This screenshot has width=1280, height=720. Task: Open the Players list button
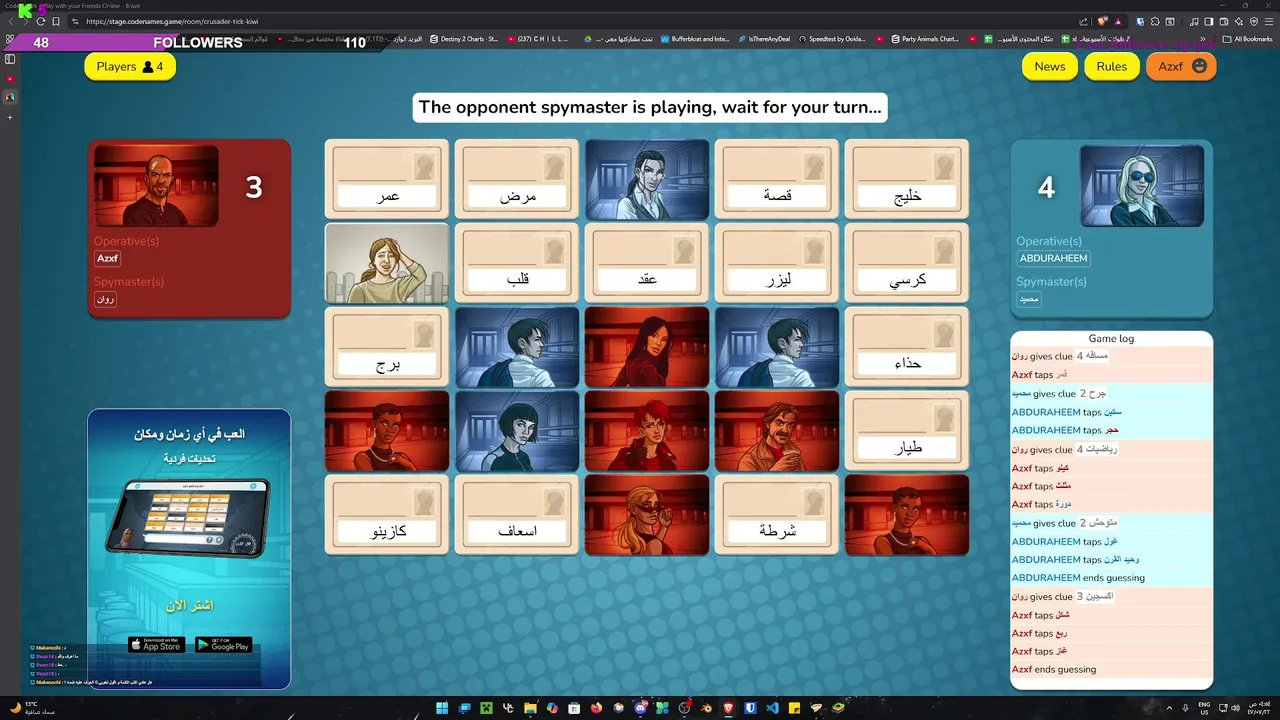click(x=130, y=66)
